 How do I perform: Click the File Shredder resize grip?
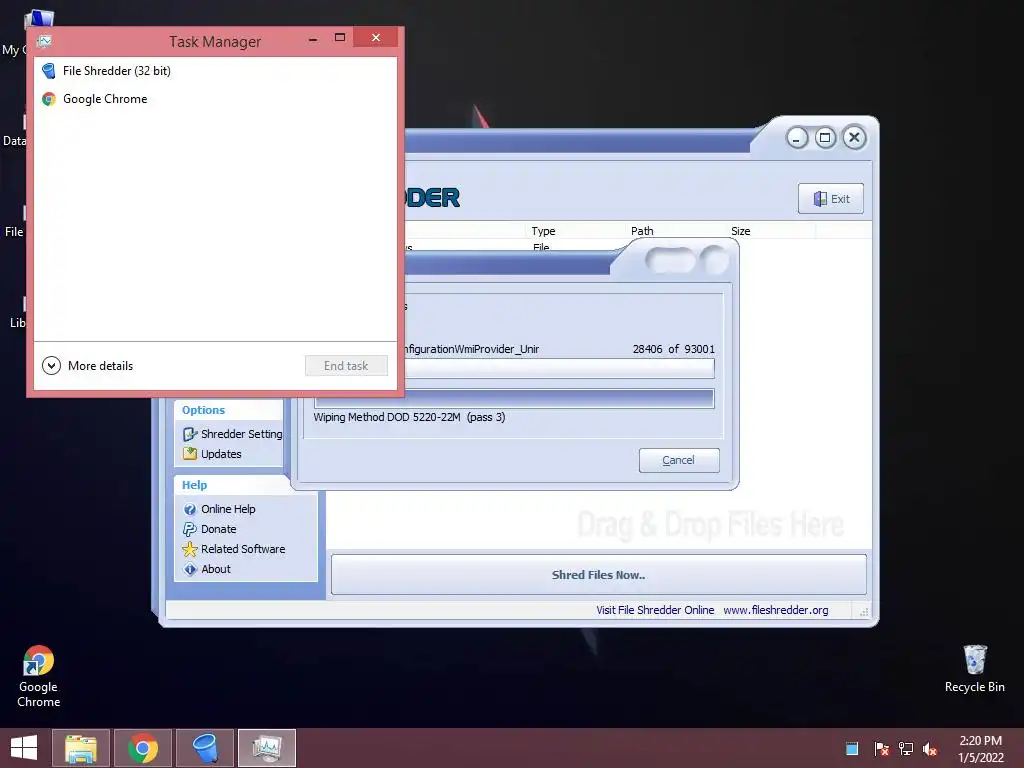pyautogui.click(x=863, y=612)
